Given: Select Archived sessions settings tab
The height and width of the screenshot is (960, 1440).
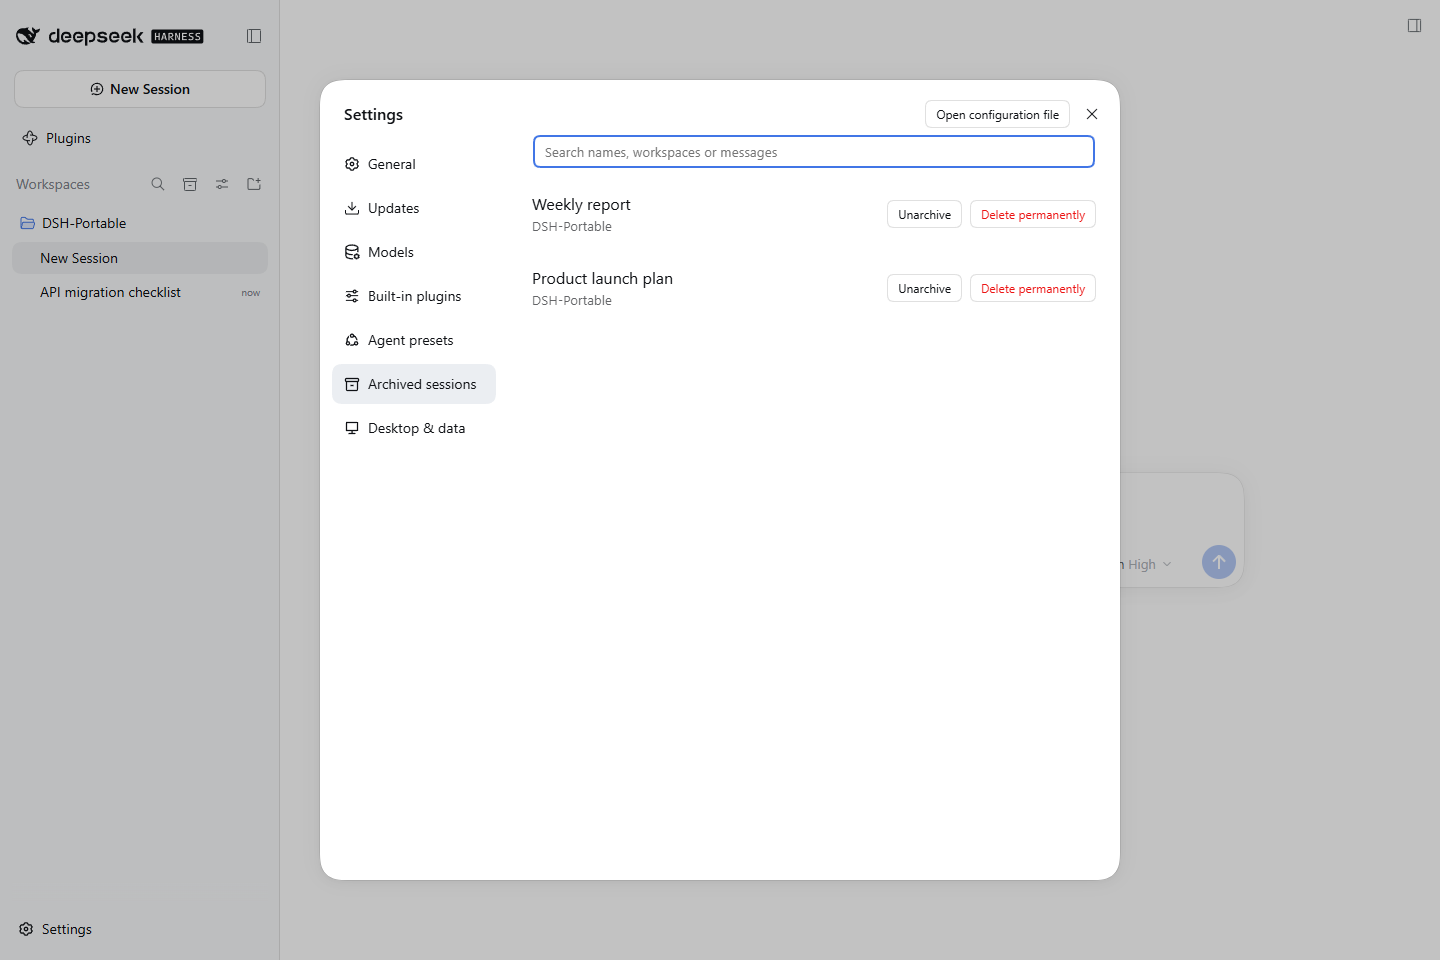Looking at the screenshot, I should [x=414, y=384].
